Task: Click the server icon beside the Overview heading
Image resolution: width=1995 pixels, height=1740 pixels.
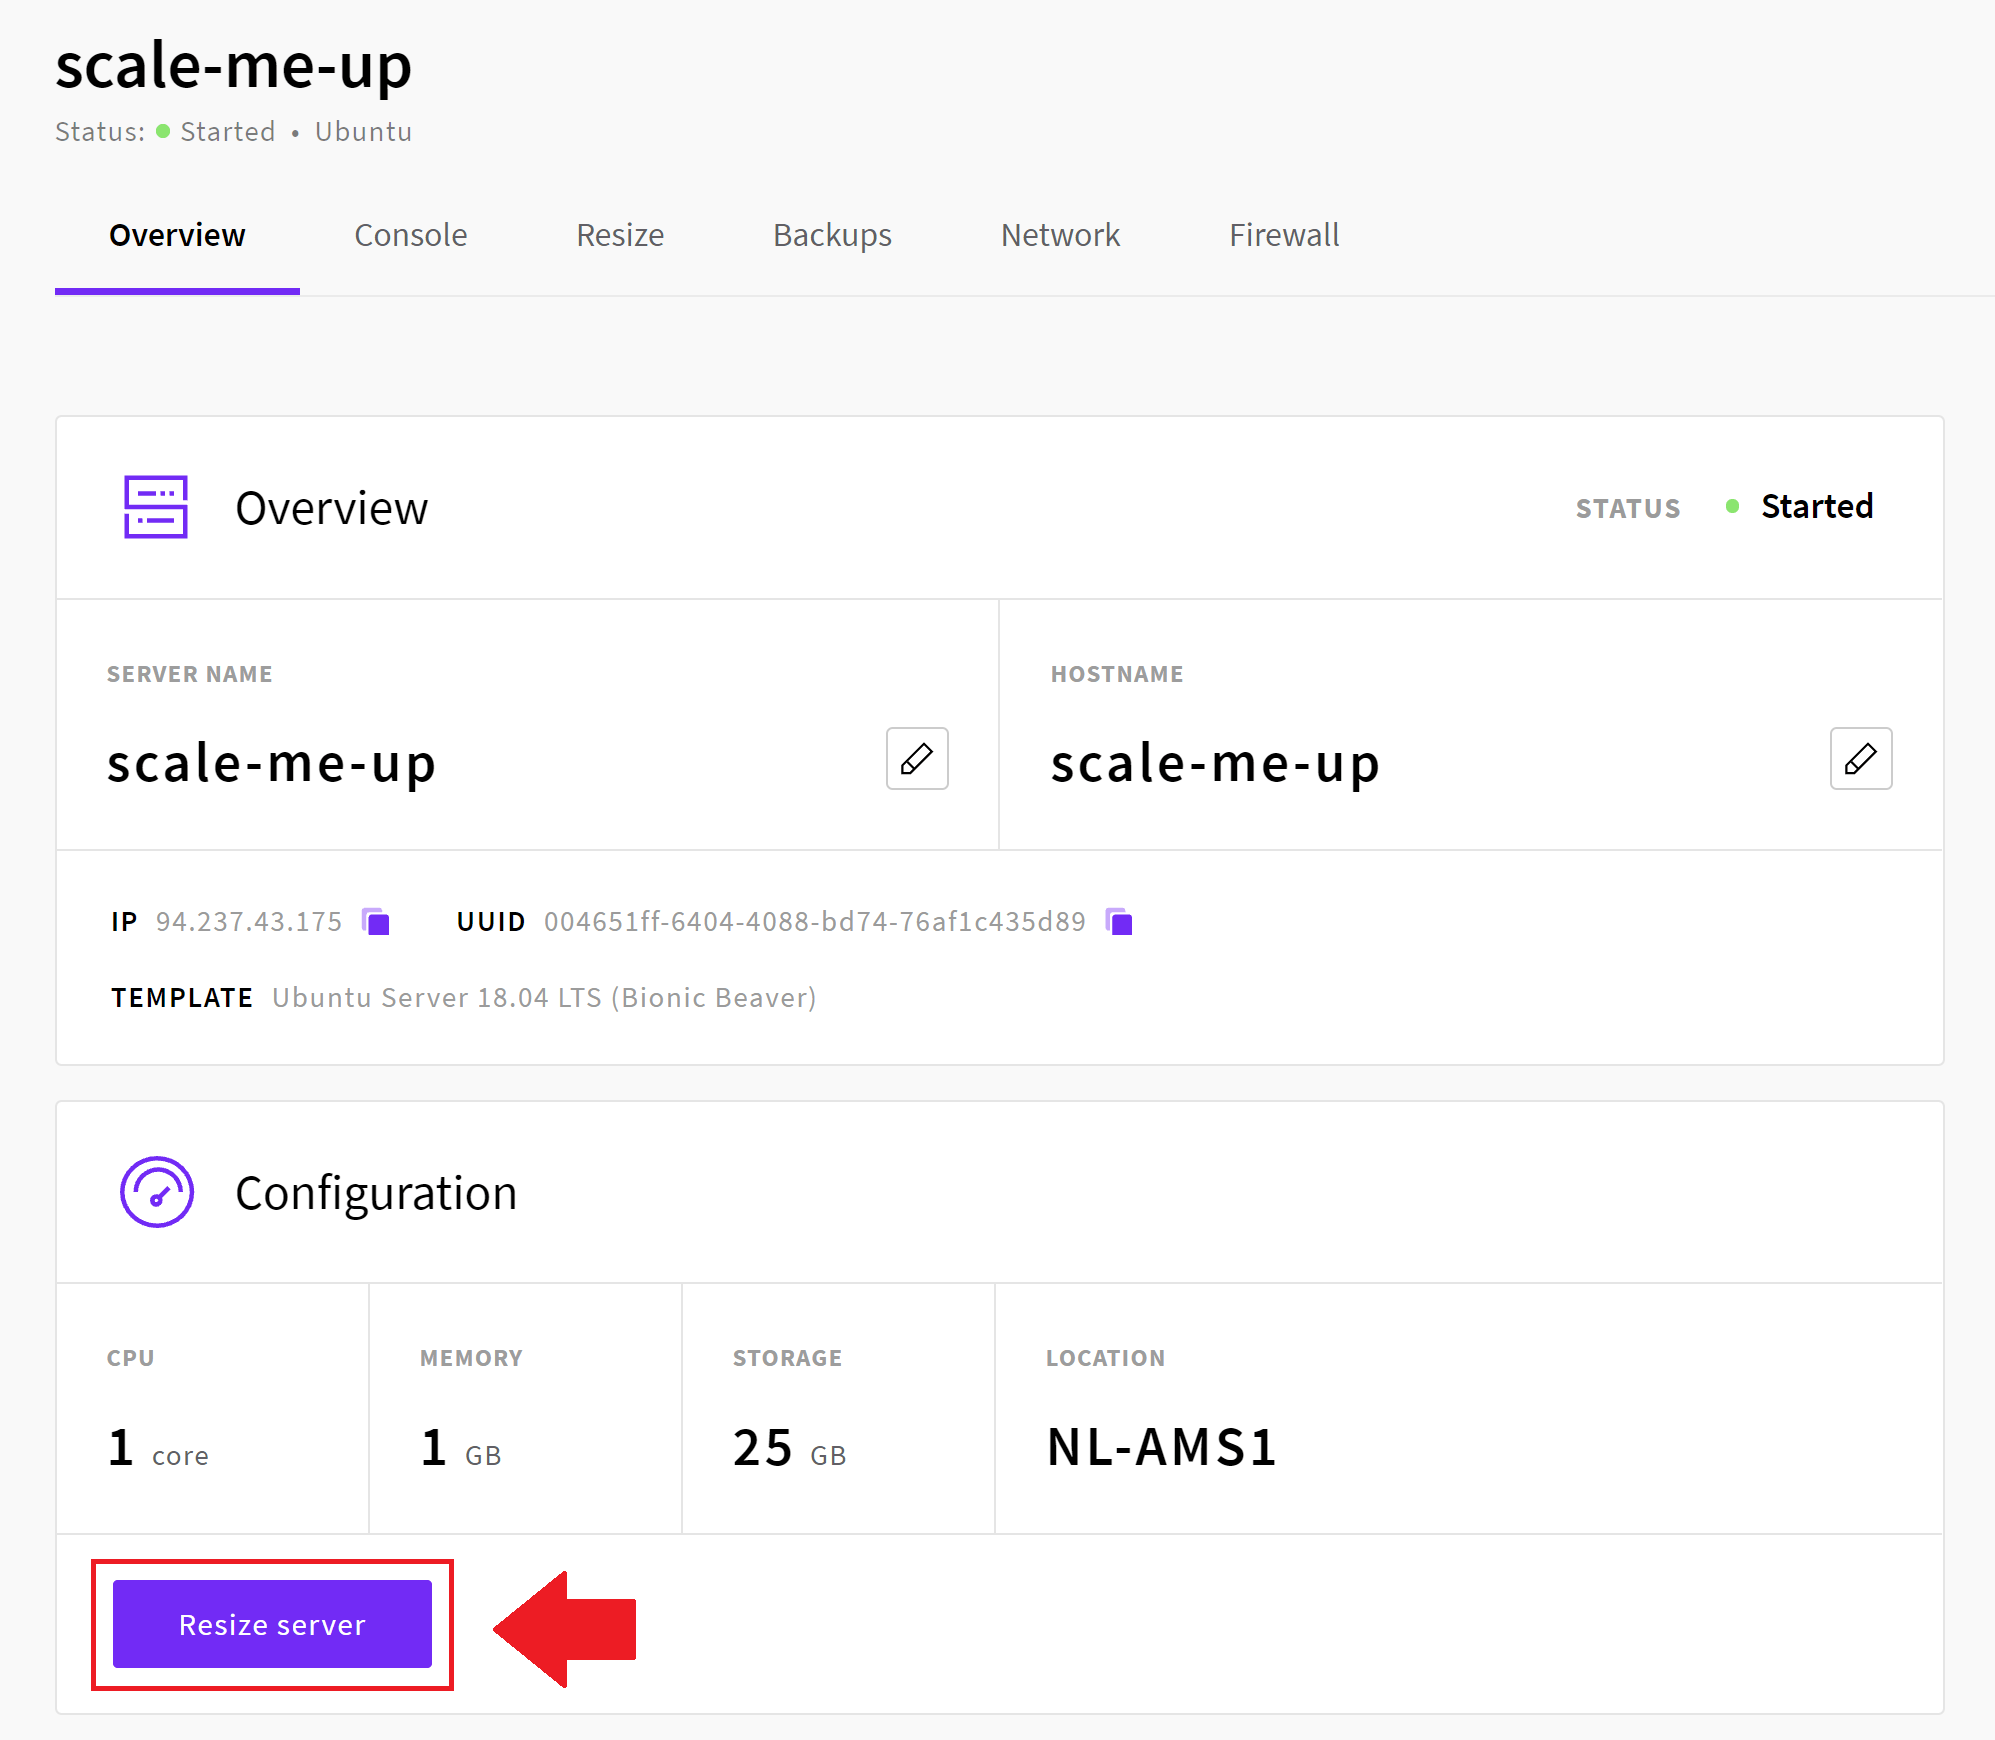Action: click(156, 507)
